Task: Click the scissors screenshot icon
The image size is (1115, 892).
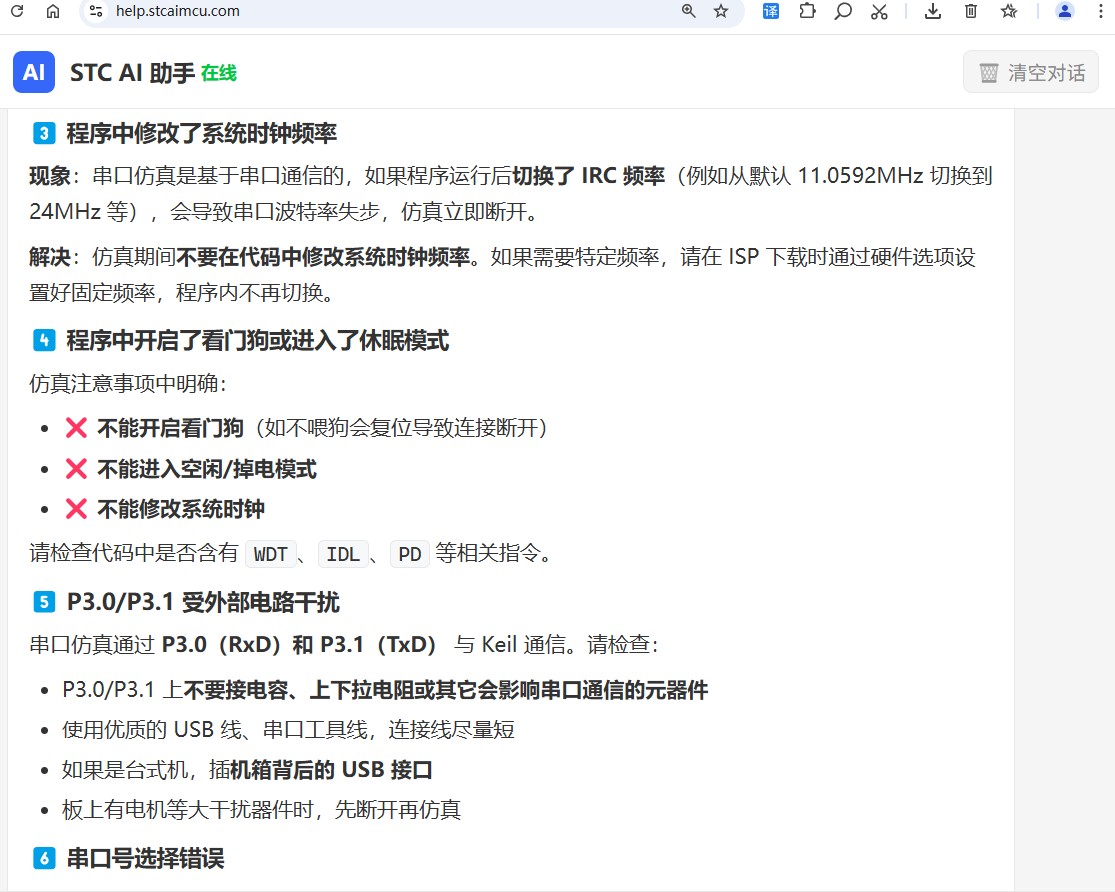Action: point(880,11)
